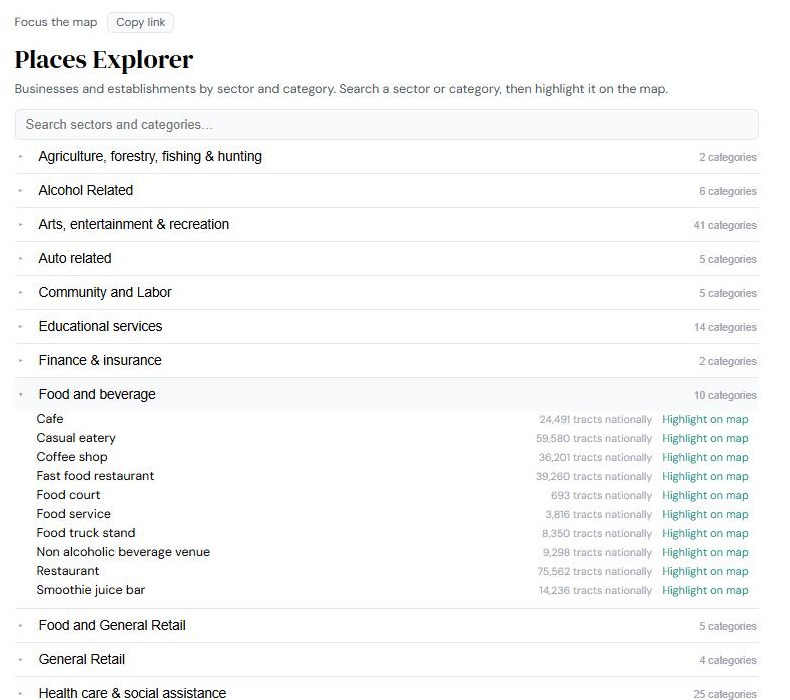Click the 14 categories count label
790x700 pixels.
[x=725, y=327]
